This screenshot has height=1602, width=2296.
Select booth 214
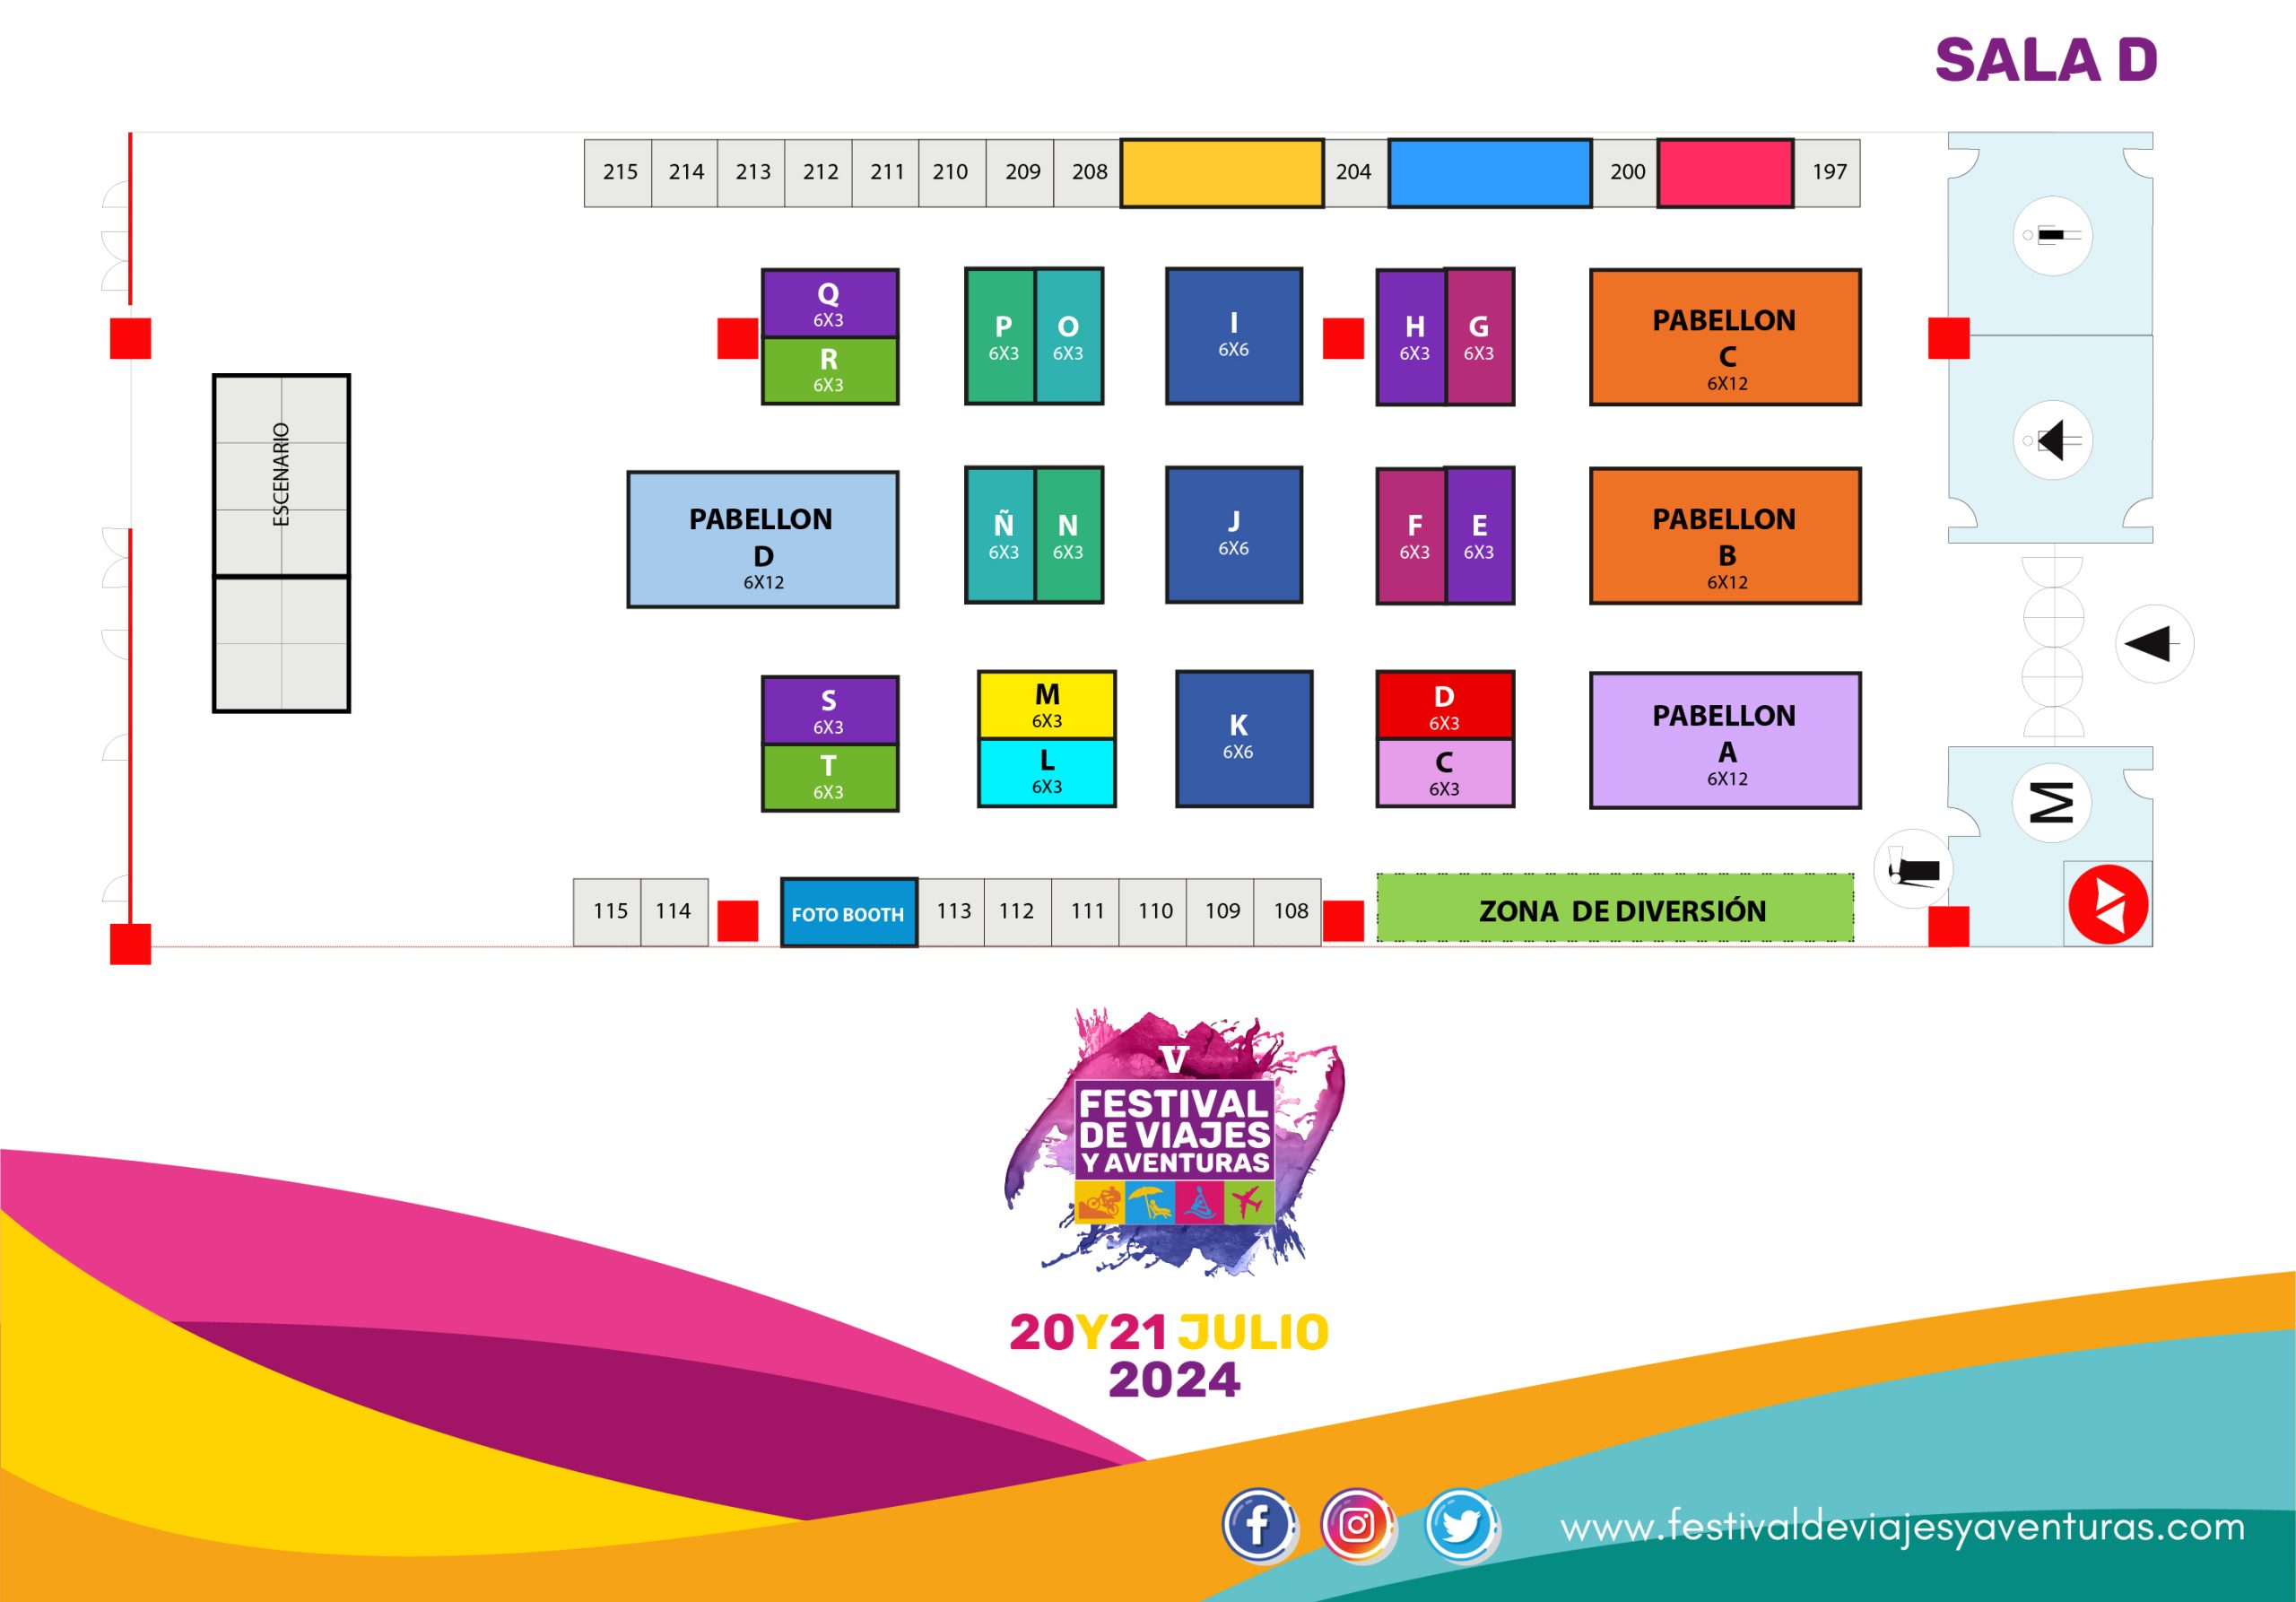pos(685,173)
